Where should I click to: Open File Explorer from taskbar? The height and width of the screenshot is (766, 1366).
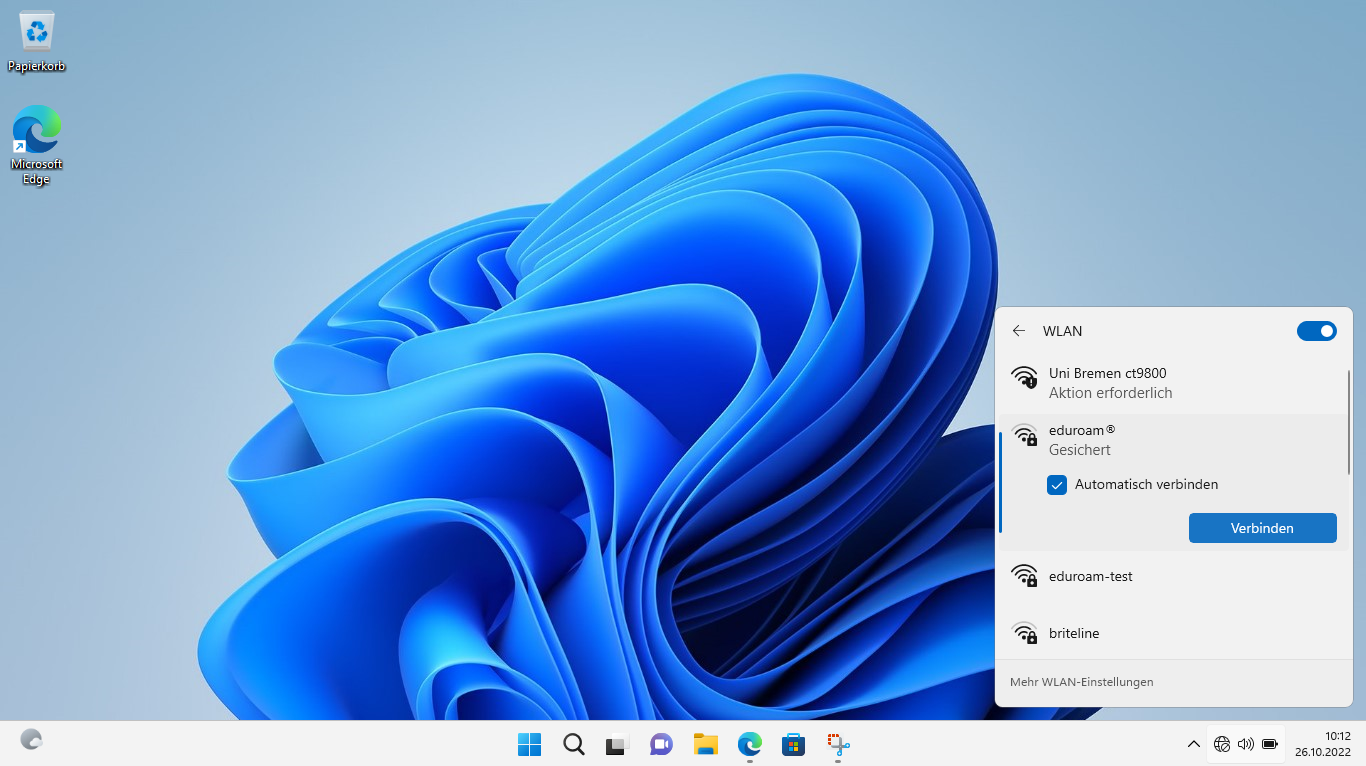(706, 744)
